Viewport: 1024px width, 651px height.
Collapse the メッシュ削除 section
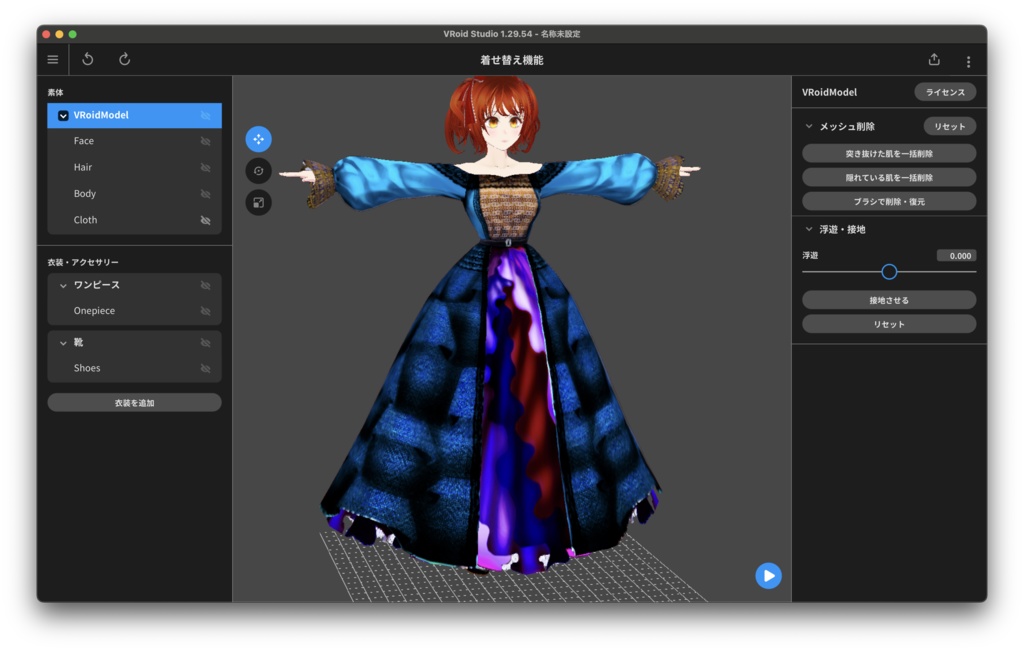[x=809, y=126]
